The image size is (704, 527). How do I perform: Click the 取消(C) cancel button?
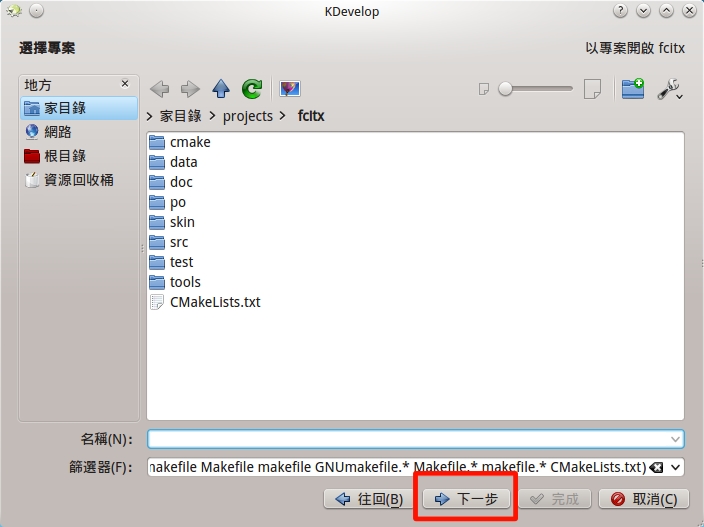644,499
